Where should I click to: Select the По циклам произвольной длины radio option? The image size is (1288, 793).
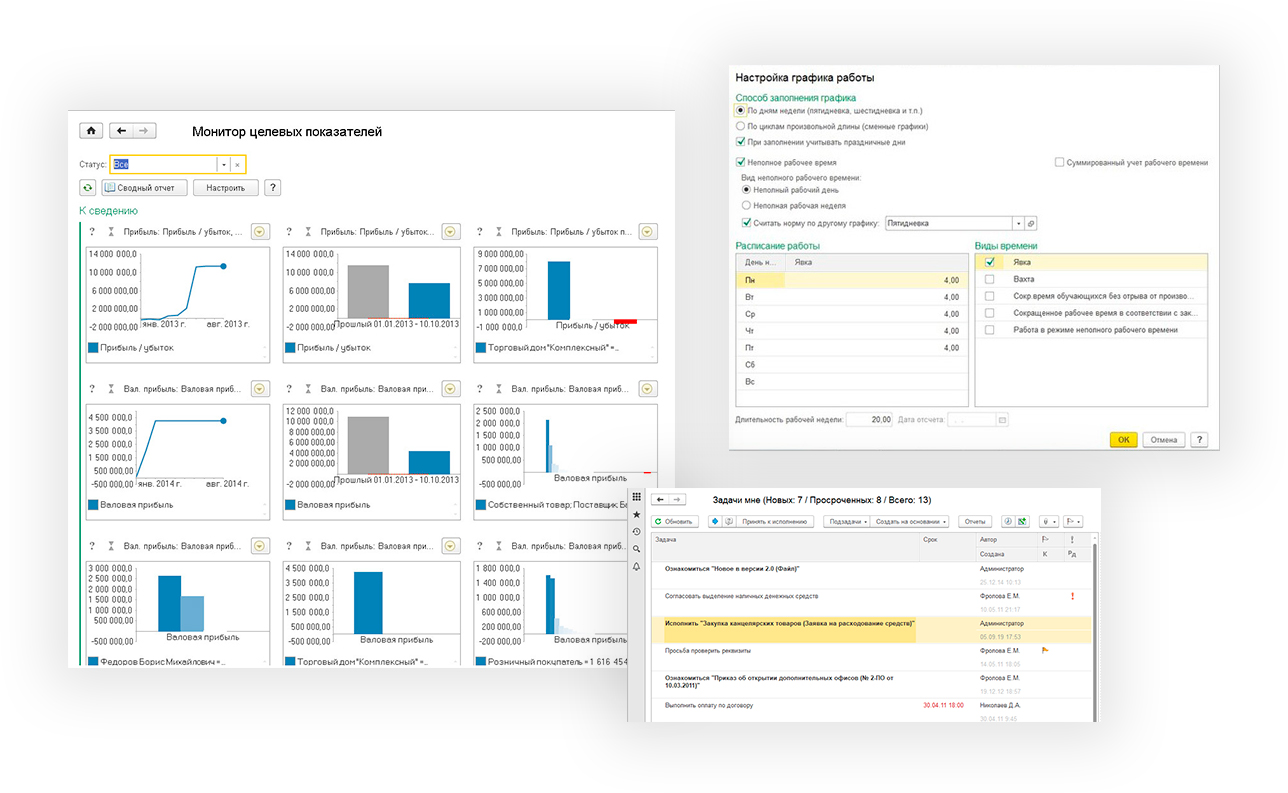[740, 127]
